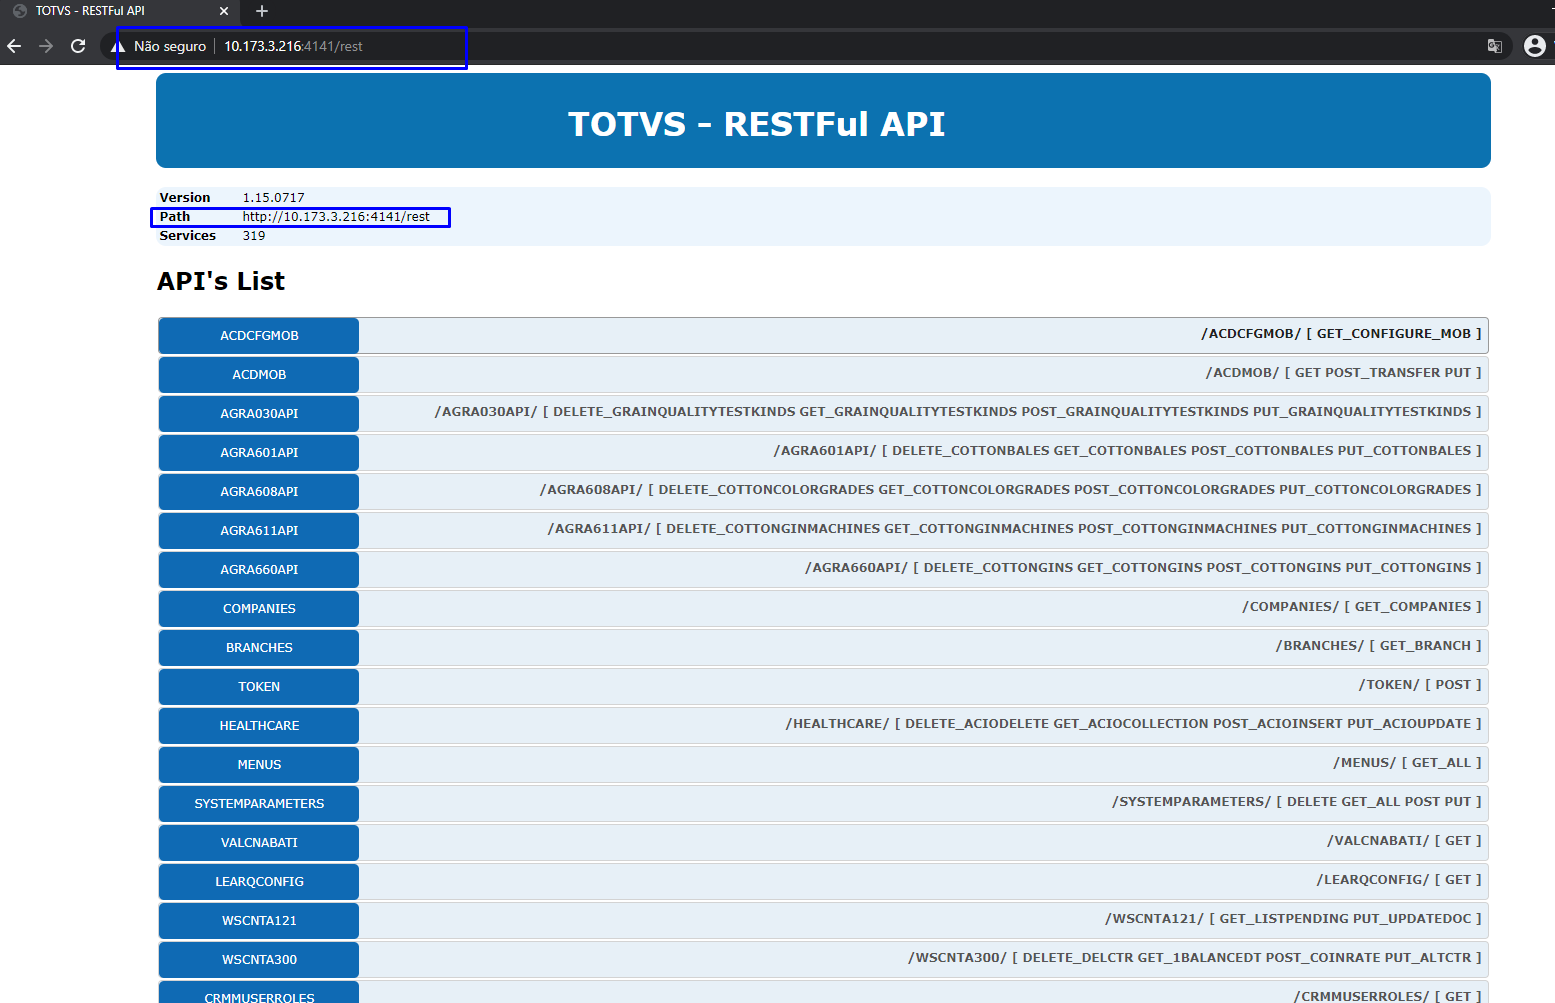The height and width of the screenshot is (1003, 1555).
Task: Click the /VALCNABATI/ GET endpoint text
Action: 1404,841
